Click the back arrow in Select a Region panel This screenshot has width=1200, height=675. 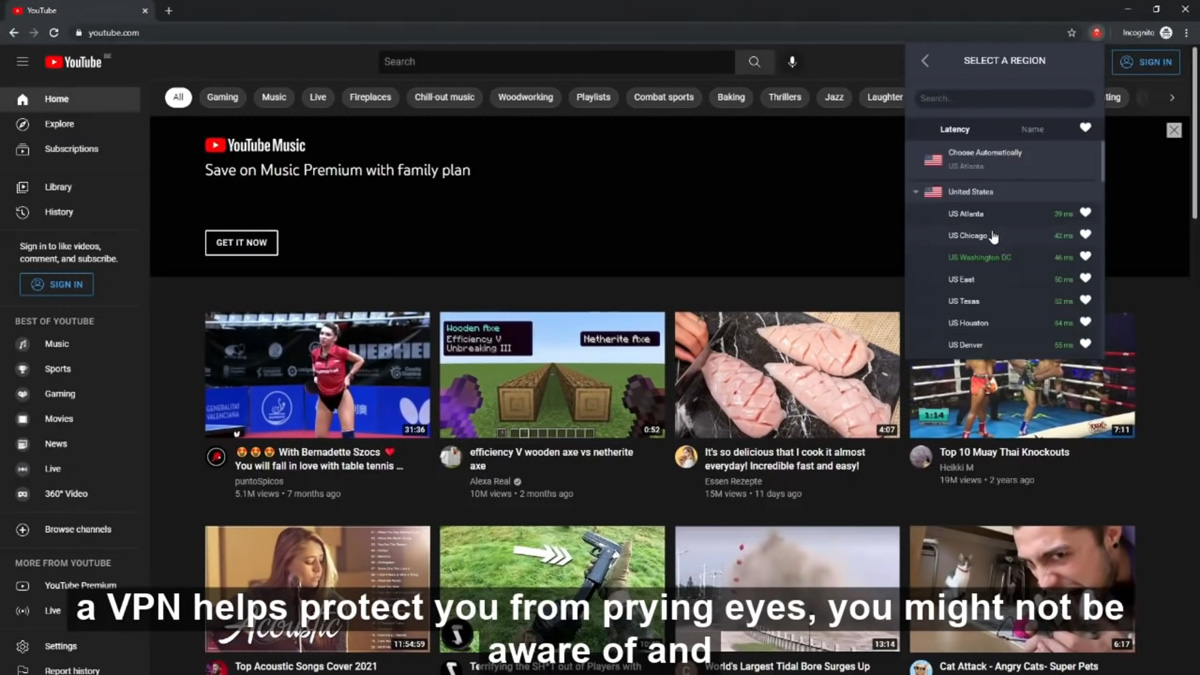click(x=925, y=61)
